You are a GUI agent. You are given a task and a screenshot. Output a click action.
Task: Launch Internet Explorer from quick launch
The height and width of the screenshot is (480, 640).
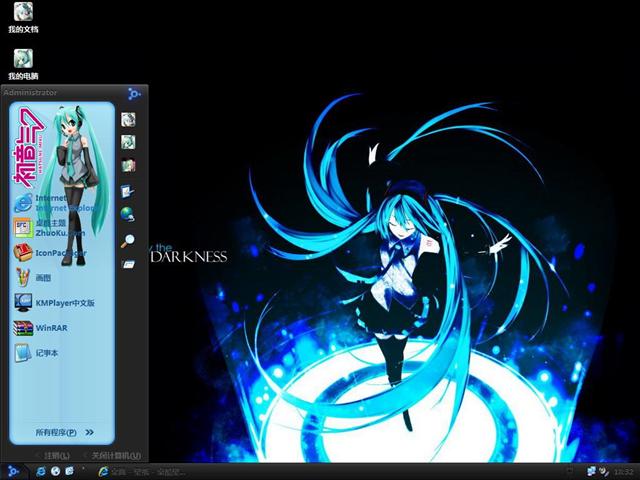click(x=41, y=471)
